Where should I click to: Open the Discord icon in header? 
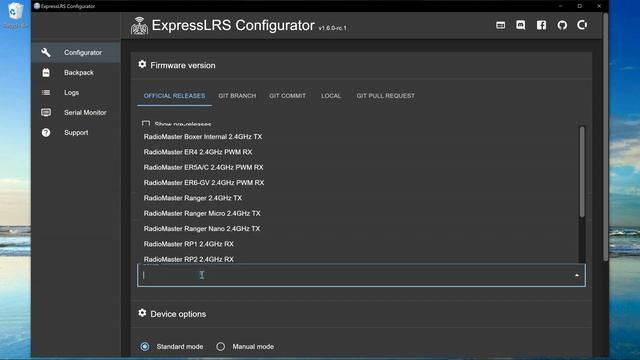point(520,25)
